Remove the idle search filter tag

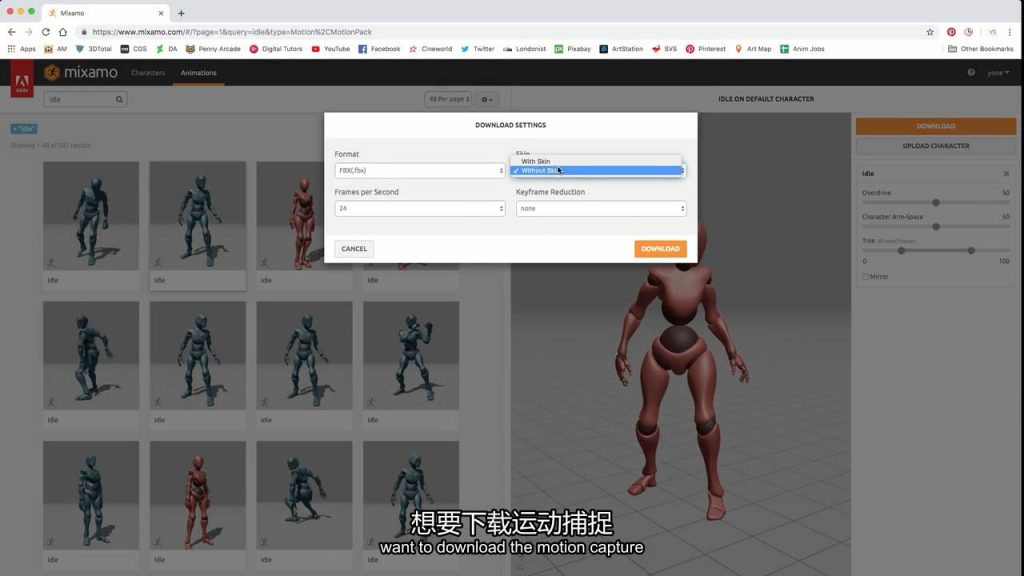click(x=24, y=129)
